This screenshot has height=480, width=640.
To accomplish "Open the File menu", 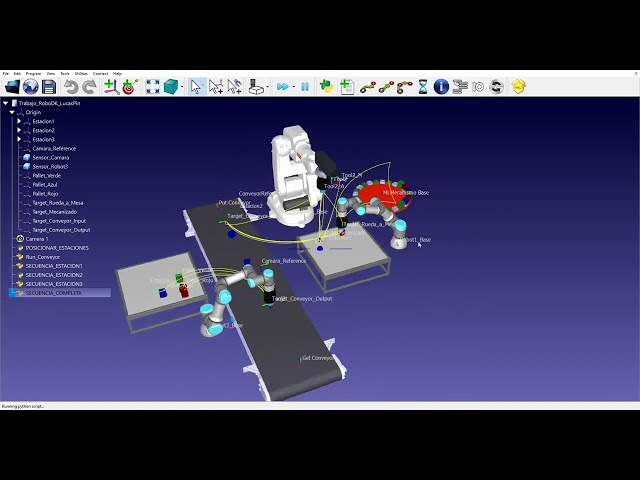I will (6, 73).
